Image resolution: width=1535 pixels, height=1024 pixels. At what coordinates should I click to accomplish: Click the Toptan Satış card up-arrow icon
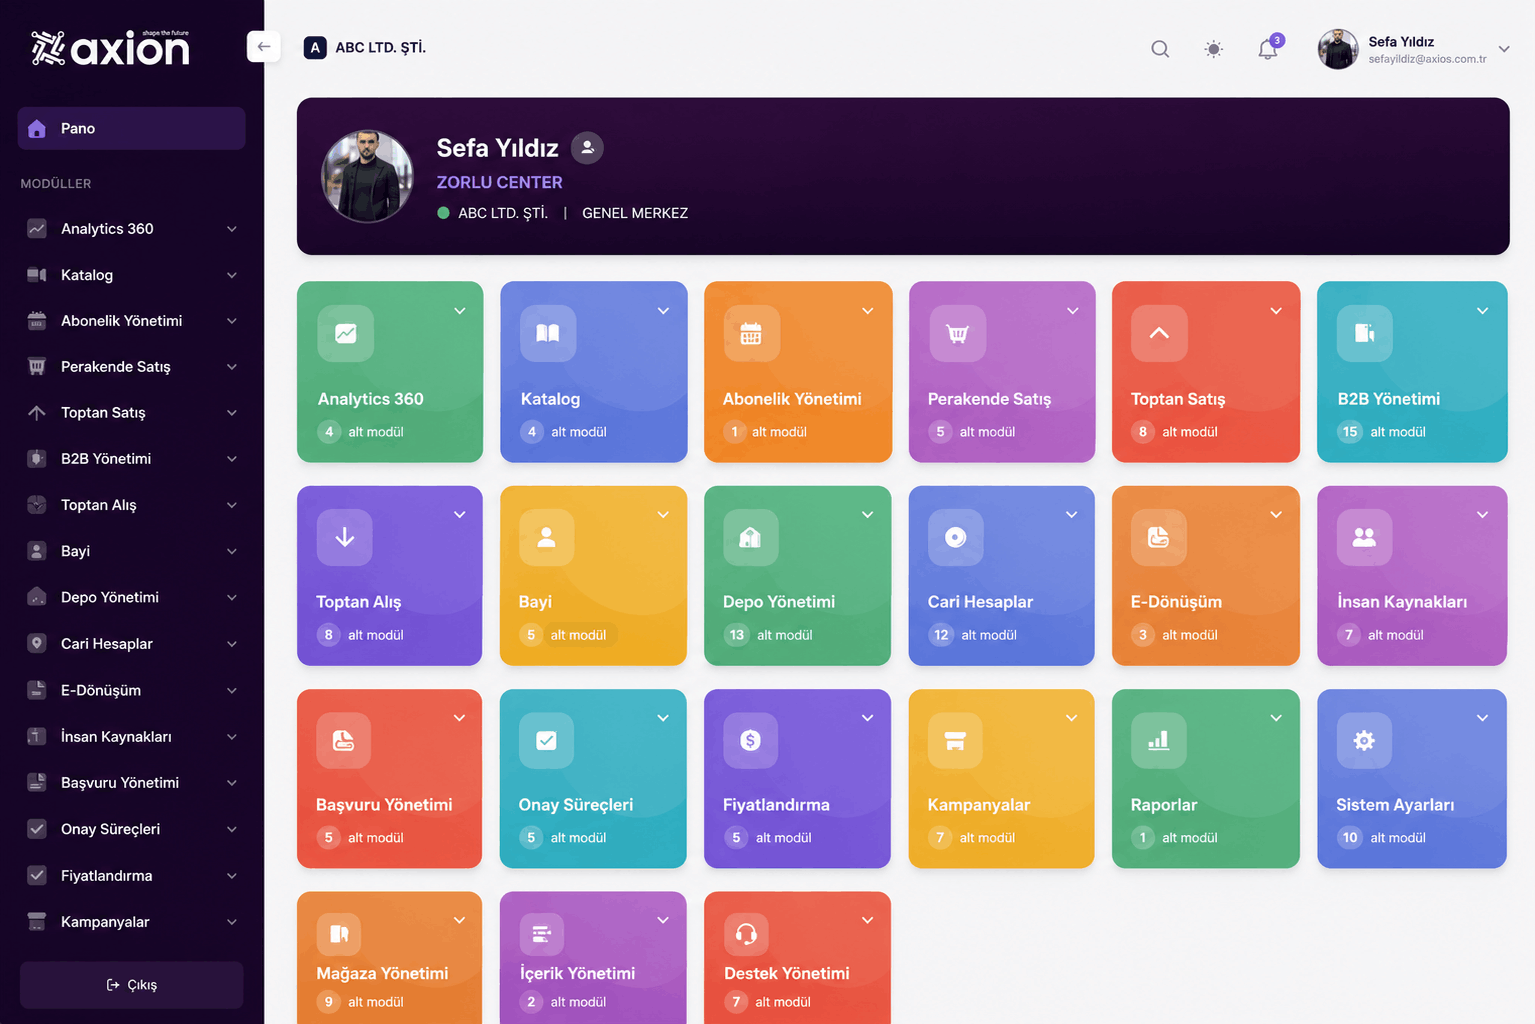(1159, 333)
